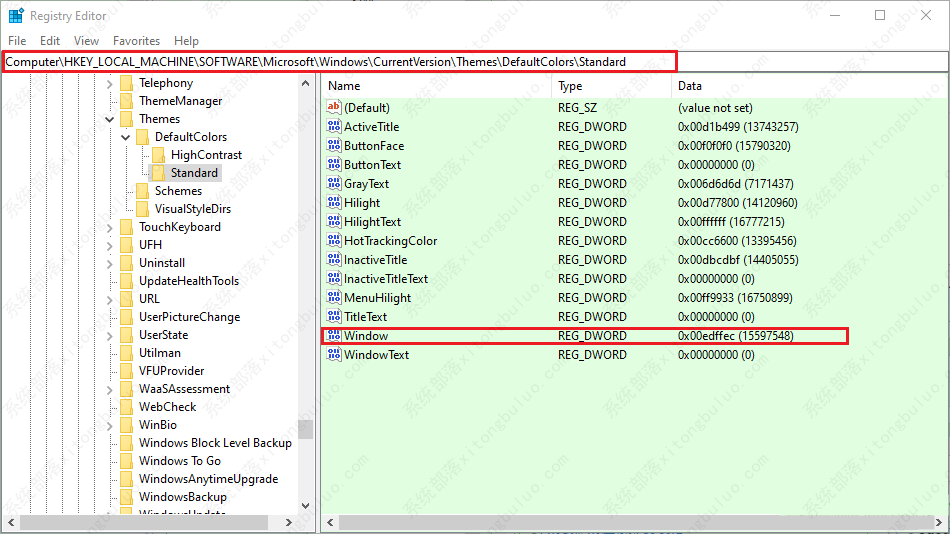Sort values by the Data column header
This screenshot has height=534, width=950.
[809, 86]
